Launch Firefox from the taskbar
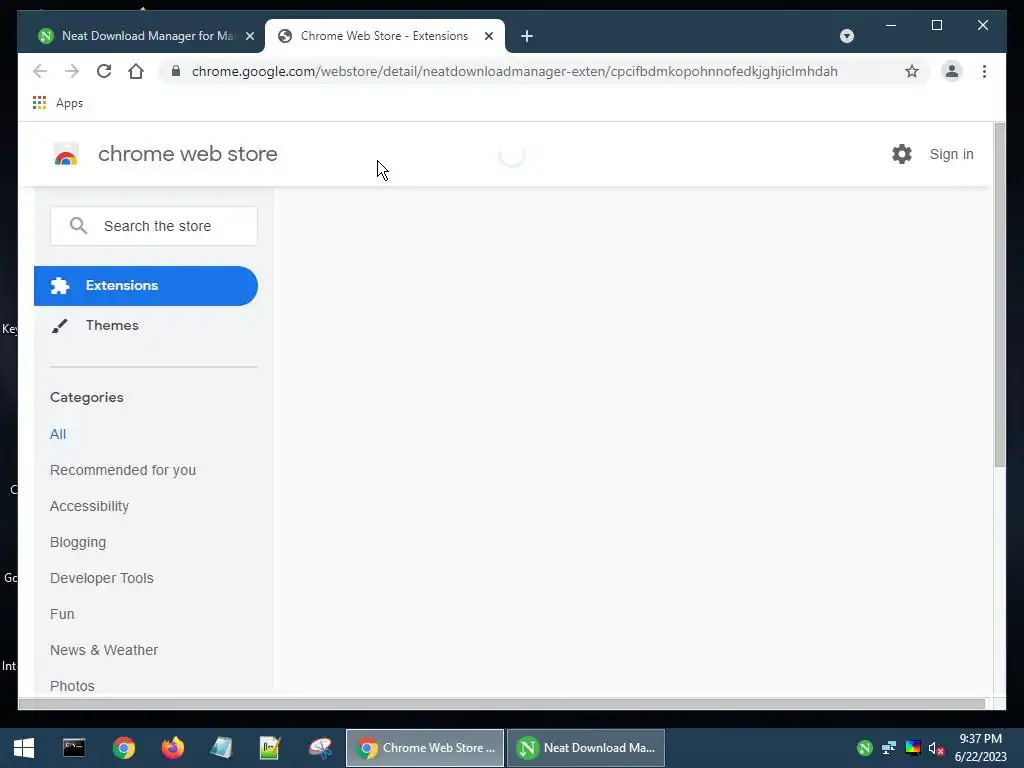This screenshot has width=1024, height=768. (x=172, y=748)
